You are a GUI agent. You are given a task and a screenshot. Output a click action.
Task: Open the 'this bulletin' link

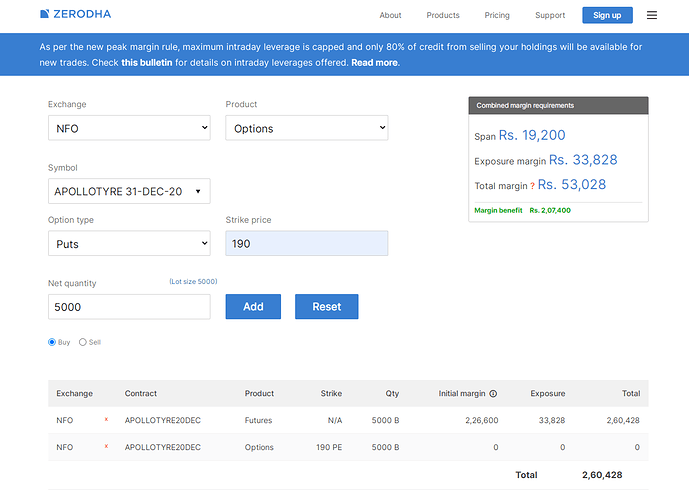(x=147, y=63)
